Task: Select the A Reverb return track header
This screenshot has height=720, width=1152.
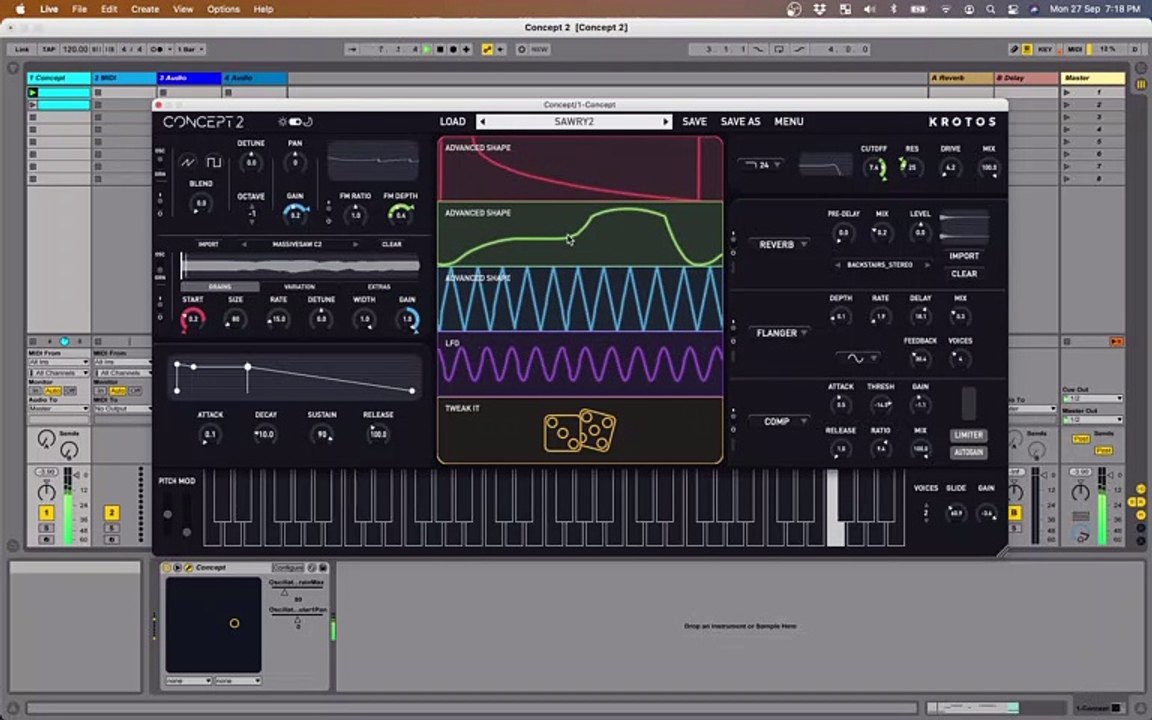Action: point(961,78)
